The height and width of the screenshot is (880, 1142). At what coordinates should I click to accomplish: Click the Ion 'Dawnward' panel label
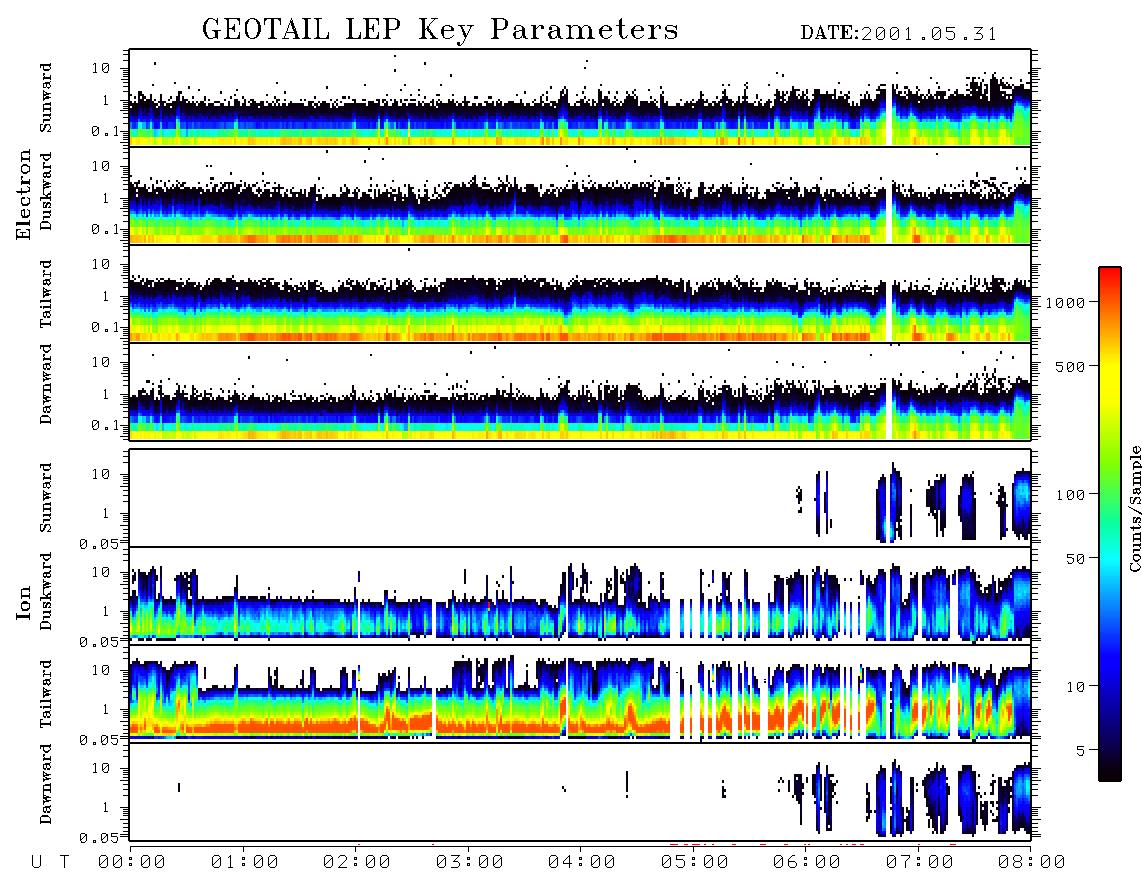[46, 784]
